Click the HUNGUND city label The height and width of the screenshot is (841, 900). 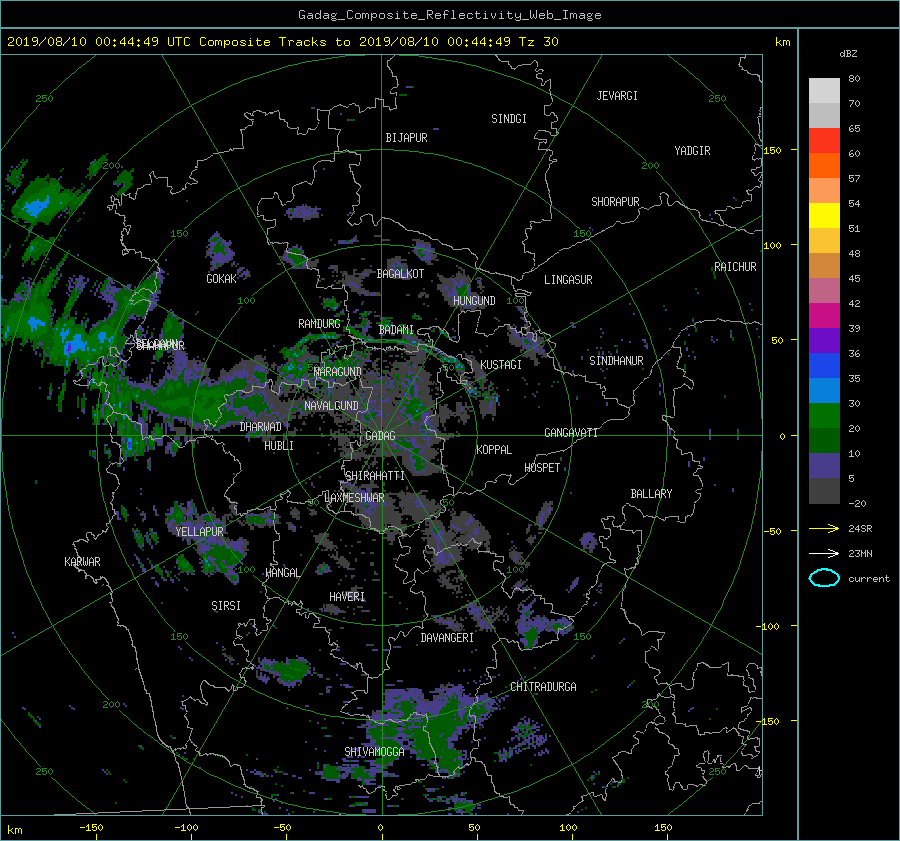(x=474, y=301)
